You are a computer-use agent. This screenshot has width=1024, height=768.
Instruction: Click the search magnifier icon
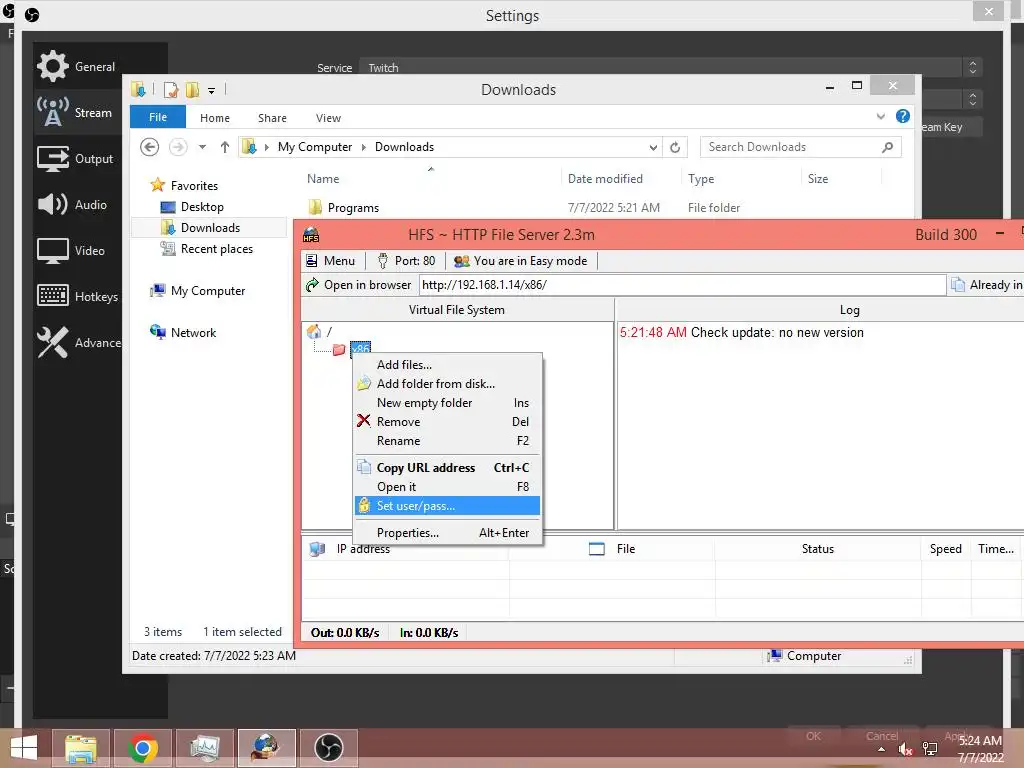pos(888,147)
